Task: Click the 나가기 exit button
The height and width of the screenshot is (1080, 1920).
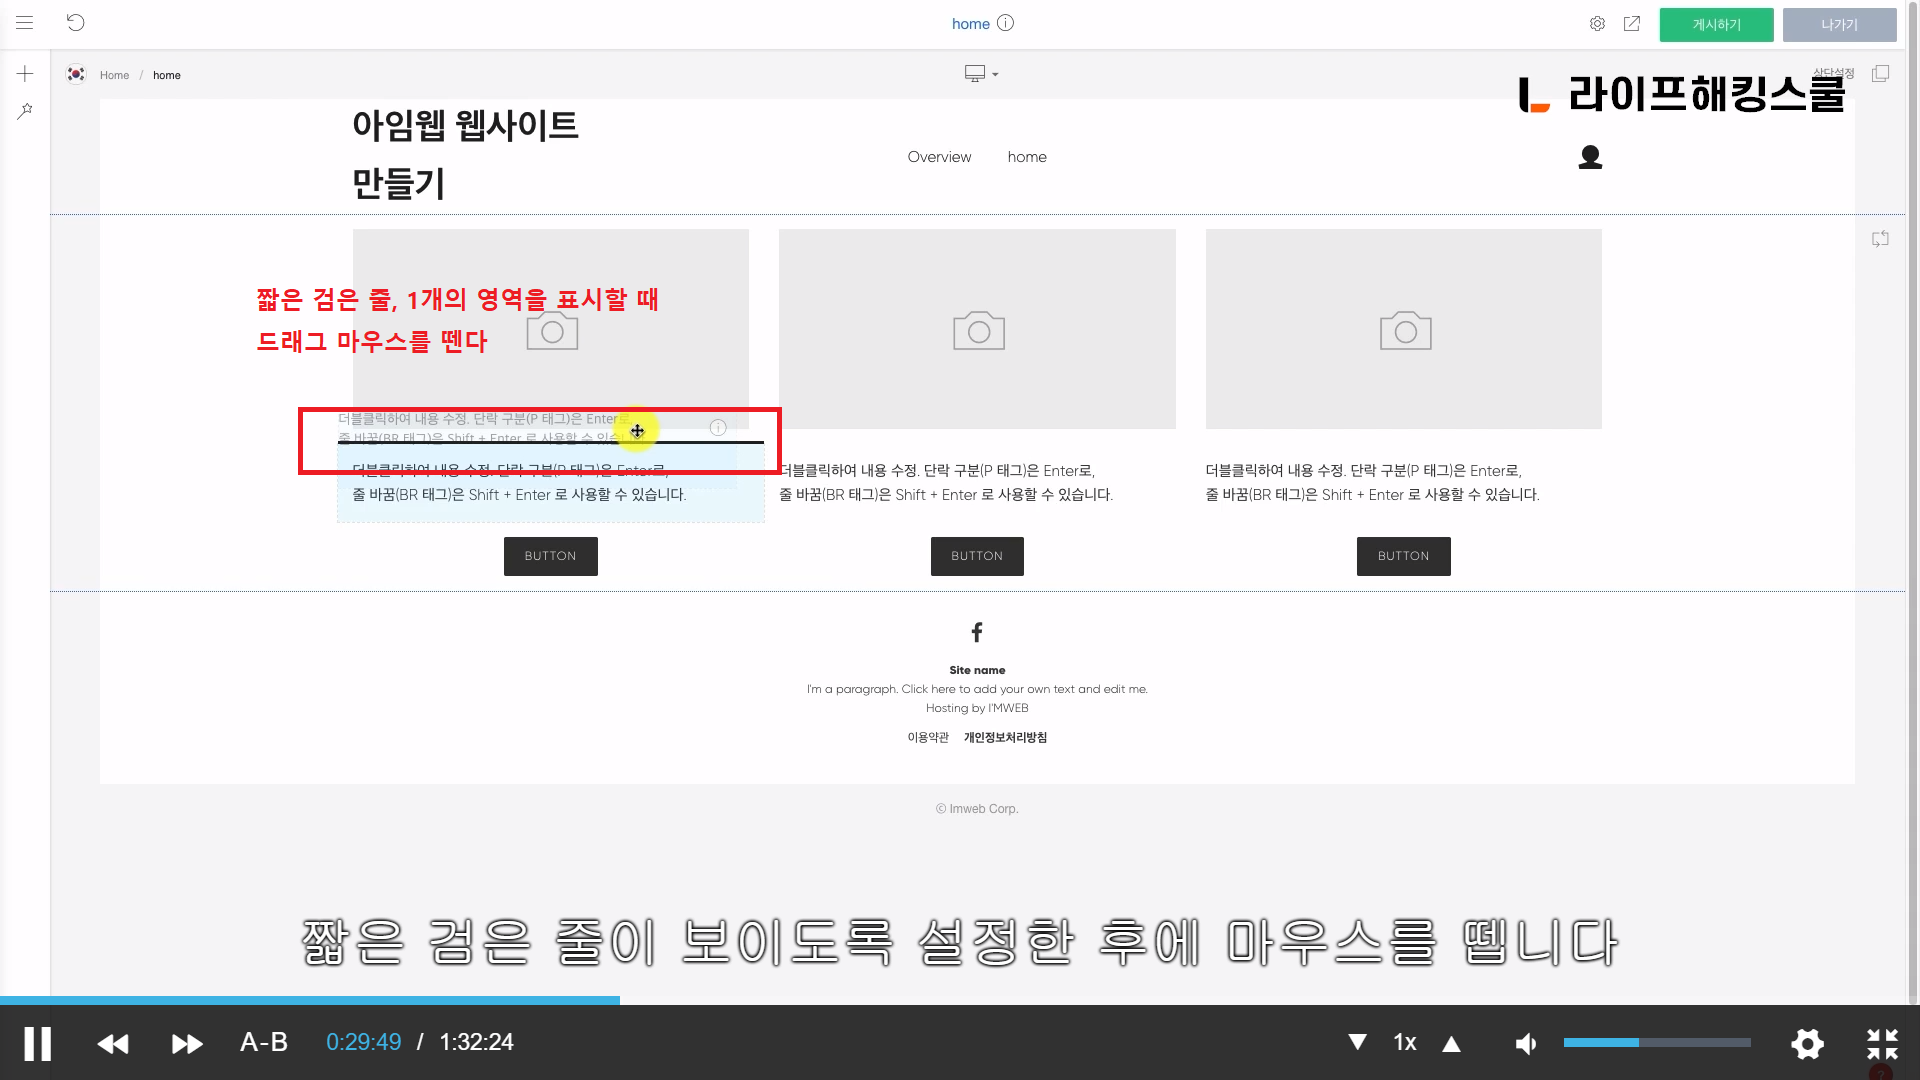Action: pos(1839,25)
